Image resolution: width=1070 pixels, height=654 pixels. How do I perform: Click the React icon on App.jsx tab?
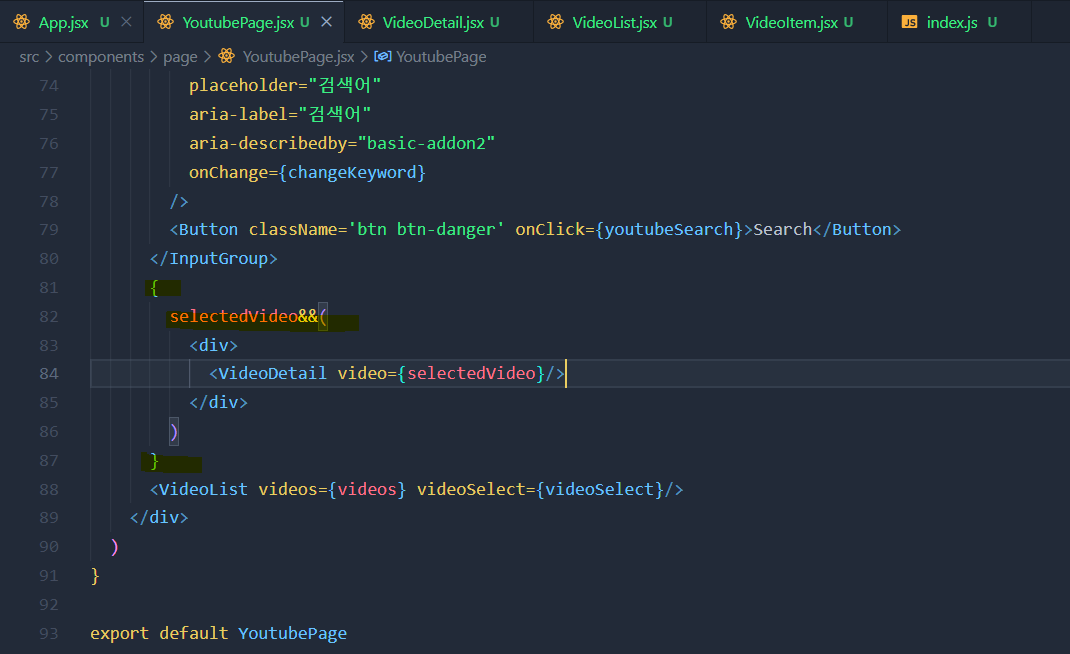point(22,22)
